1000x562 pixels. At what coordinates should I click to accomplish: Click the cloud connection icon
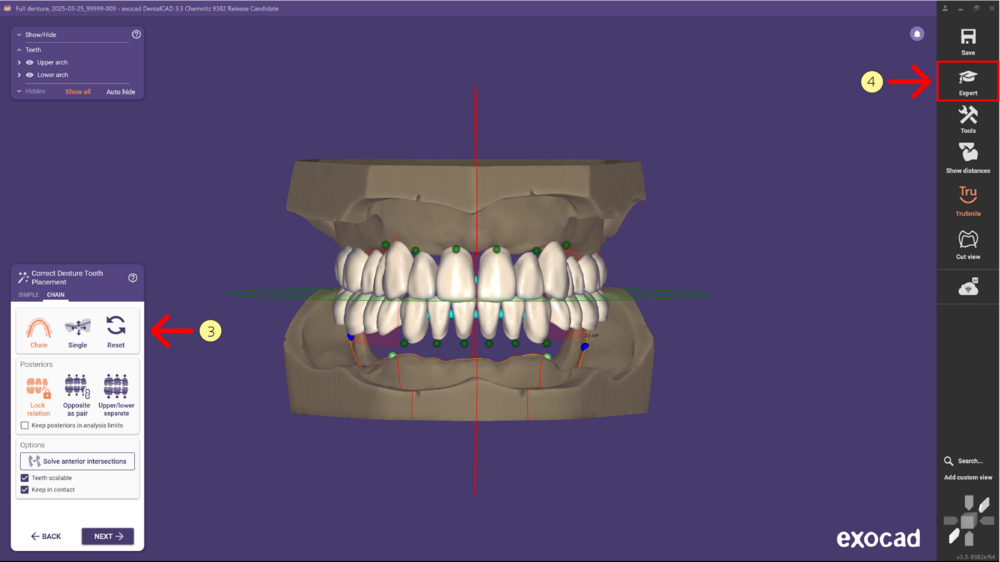[967, 287]
